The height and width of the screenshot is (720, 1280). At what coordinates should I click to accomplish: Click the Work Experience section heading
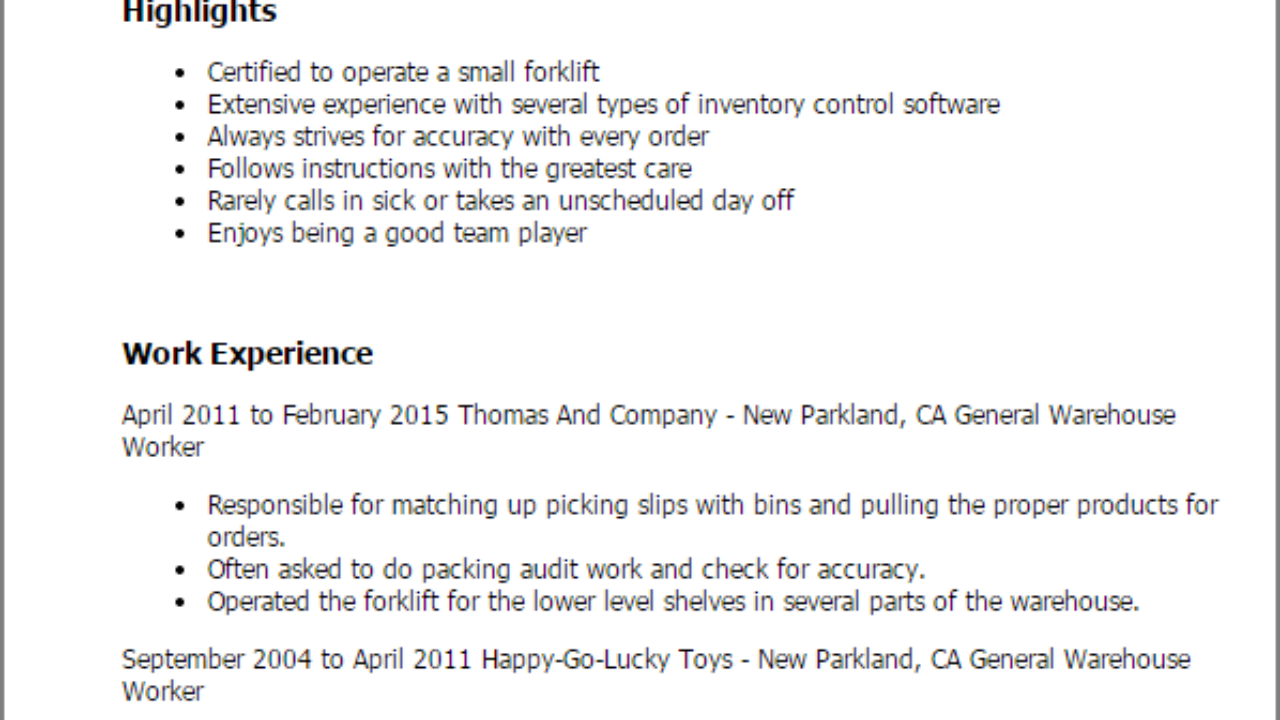247,354
